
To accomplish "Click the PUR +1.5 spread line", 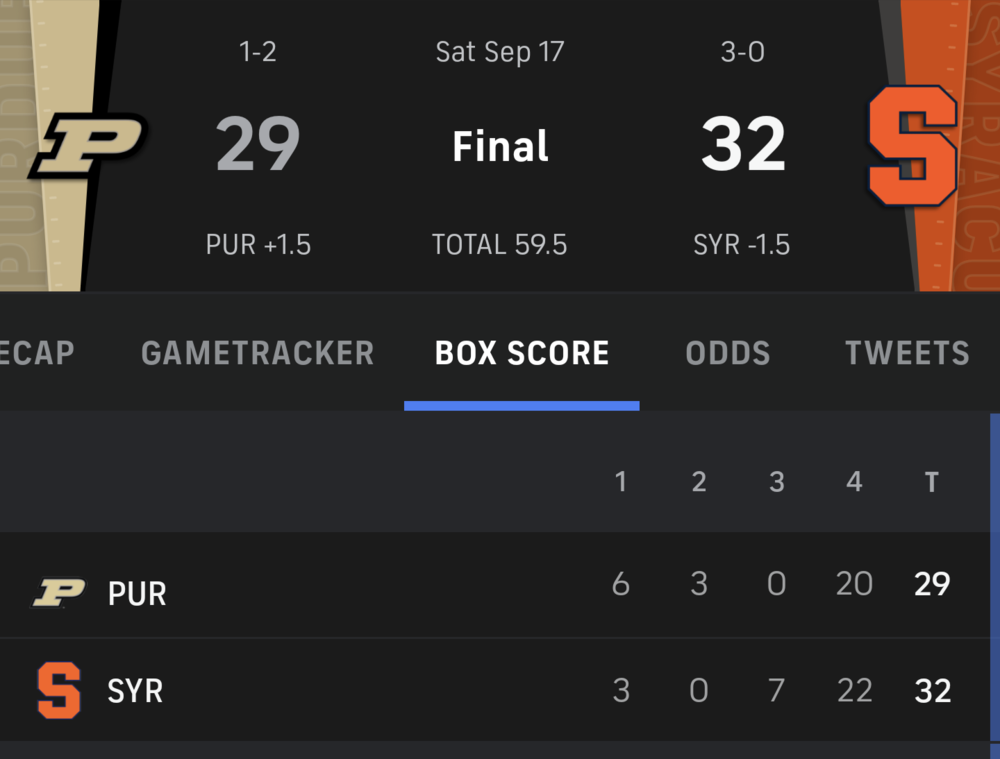I will coord(258,245).
